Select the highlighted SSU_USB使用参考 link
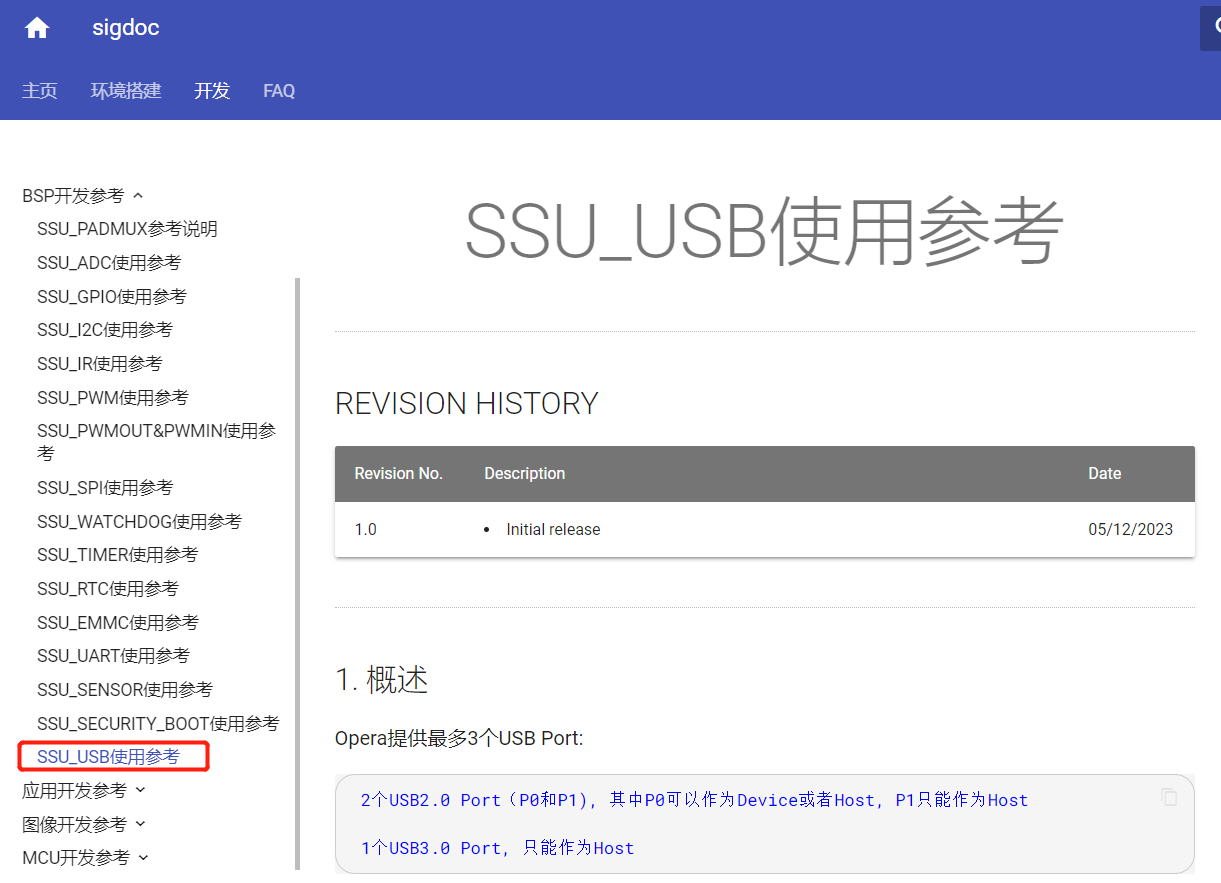The image size is (1221, 883). coord(108,757)
